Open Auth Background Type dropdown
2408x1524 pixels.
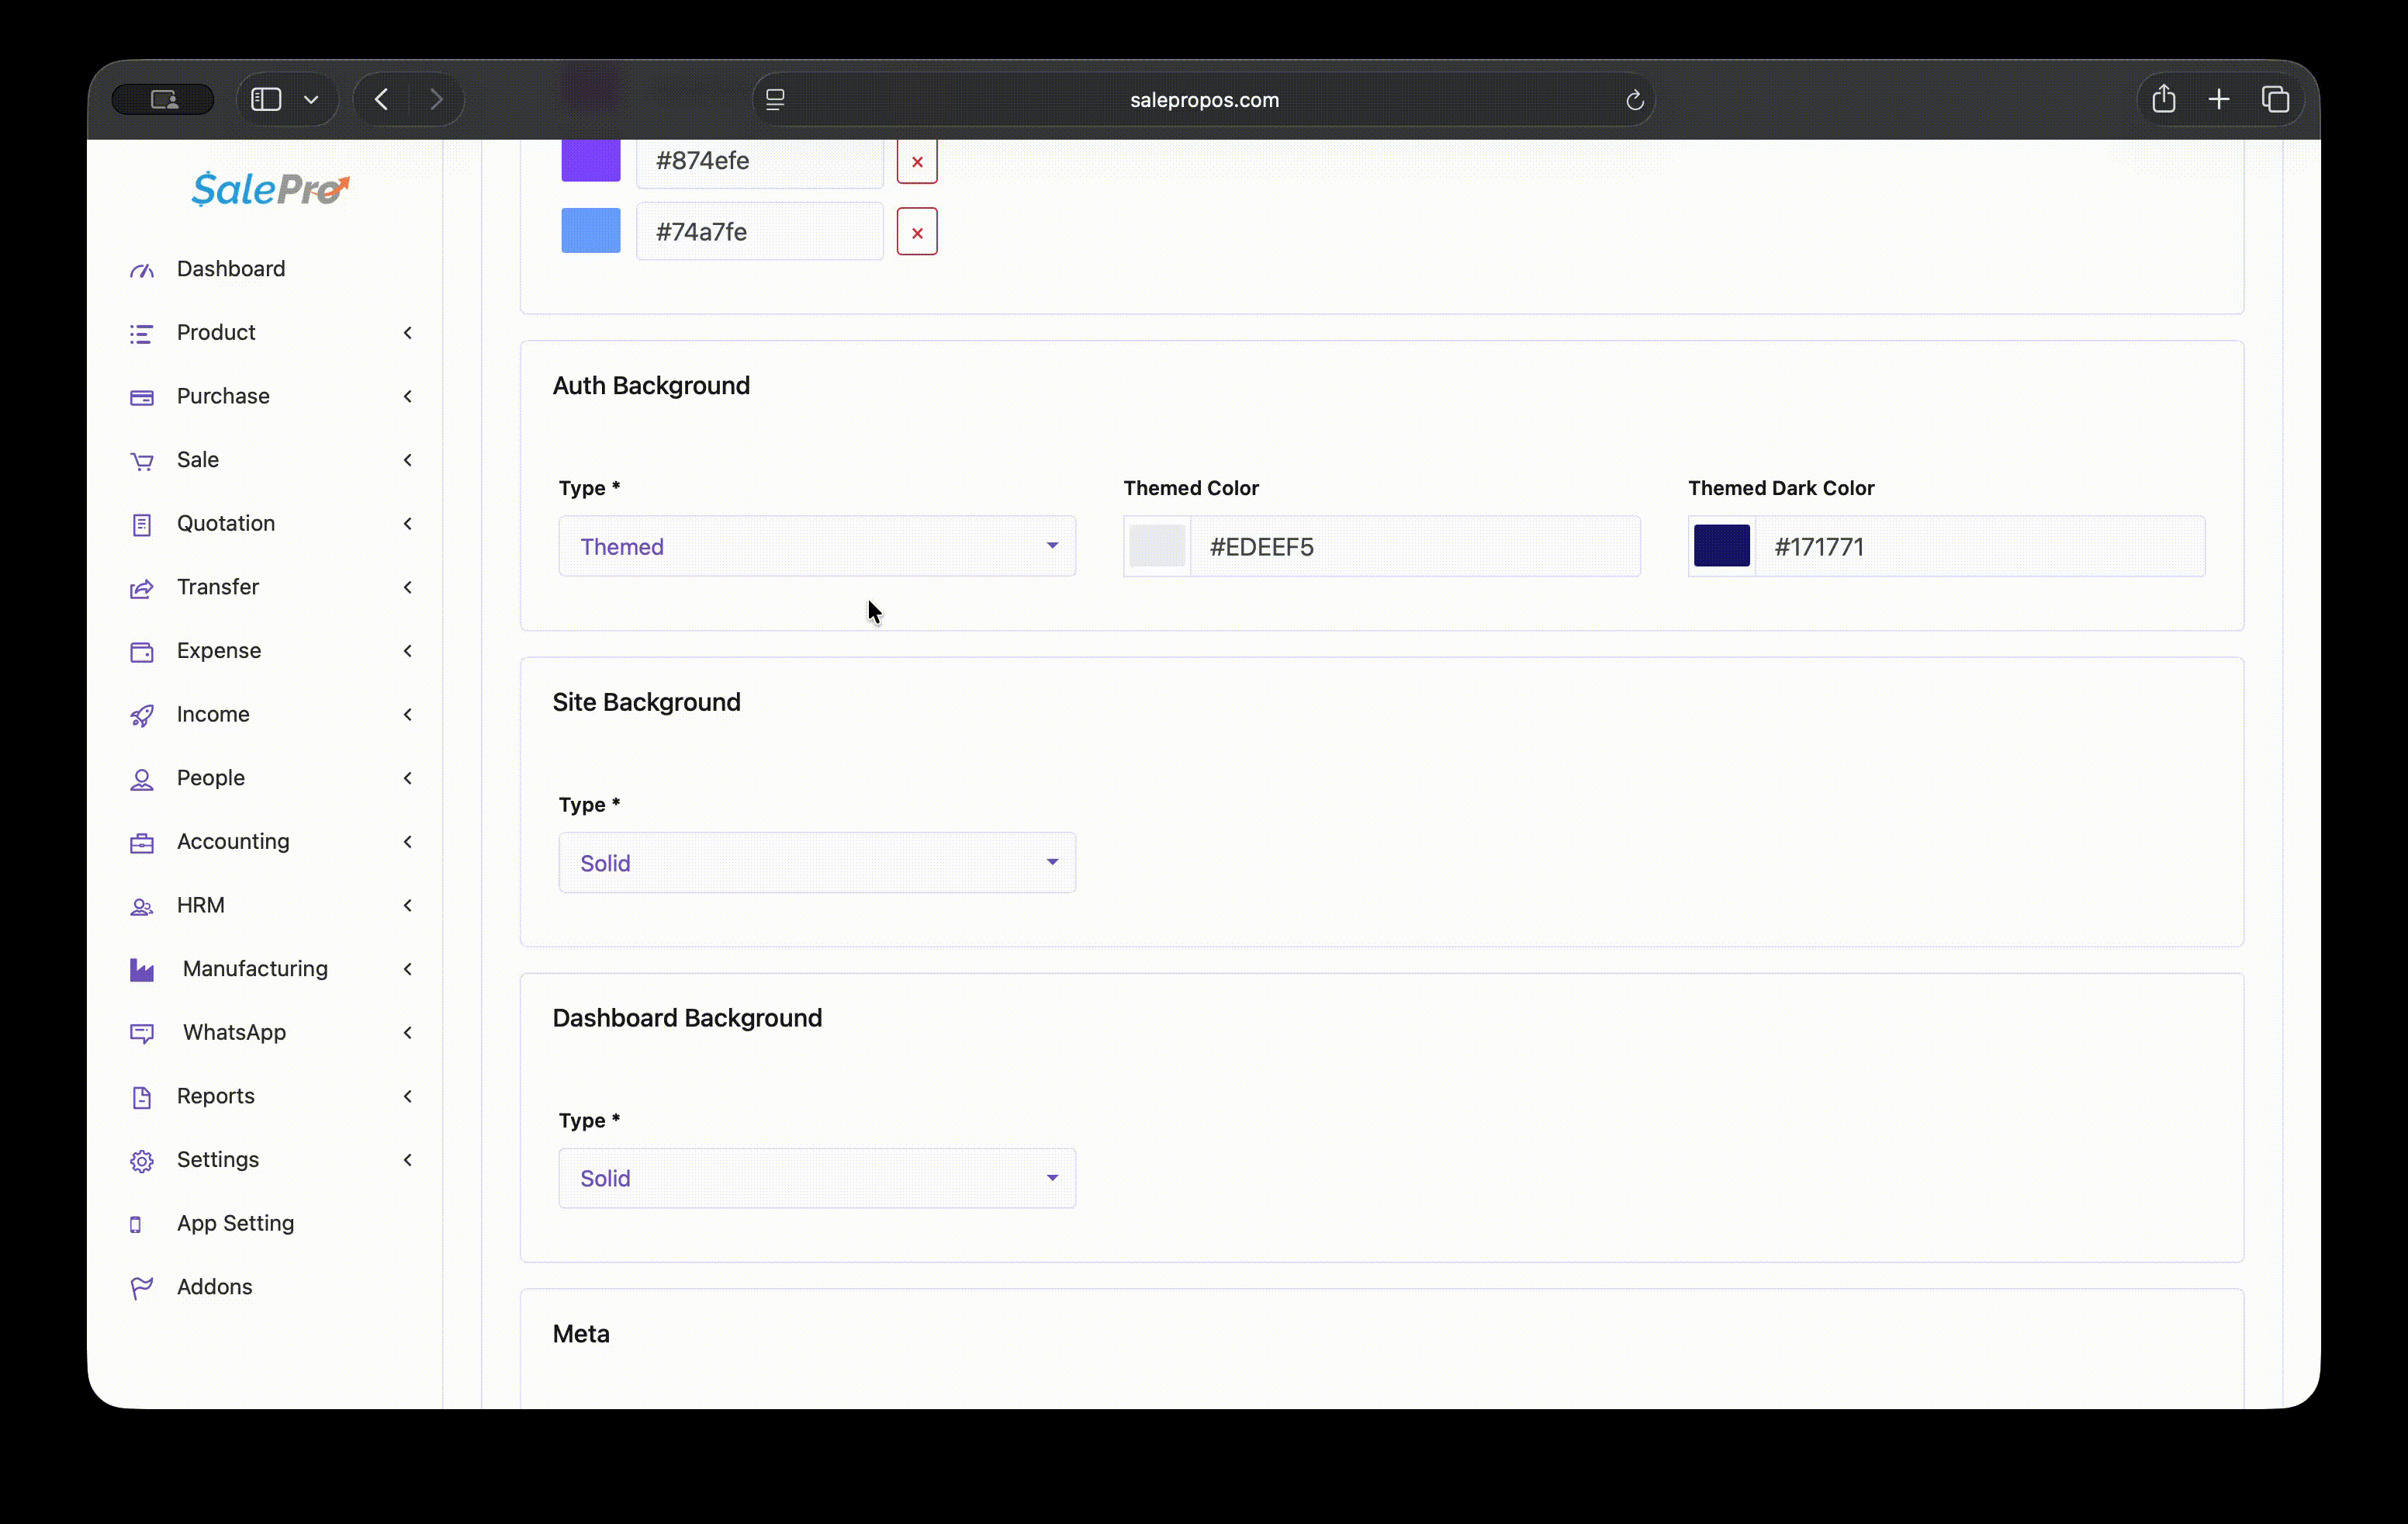pos(816,546)
